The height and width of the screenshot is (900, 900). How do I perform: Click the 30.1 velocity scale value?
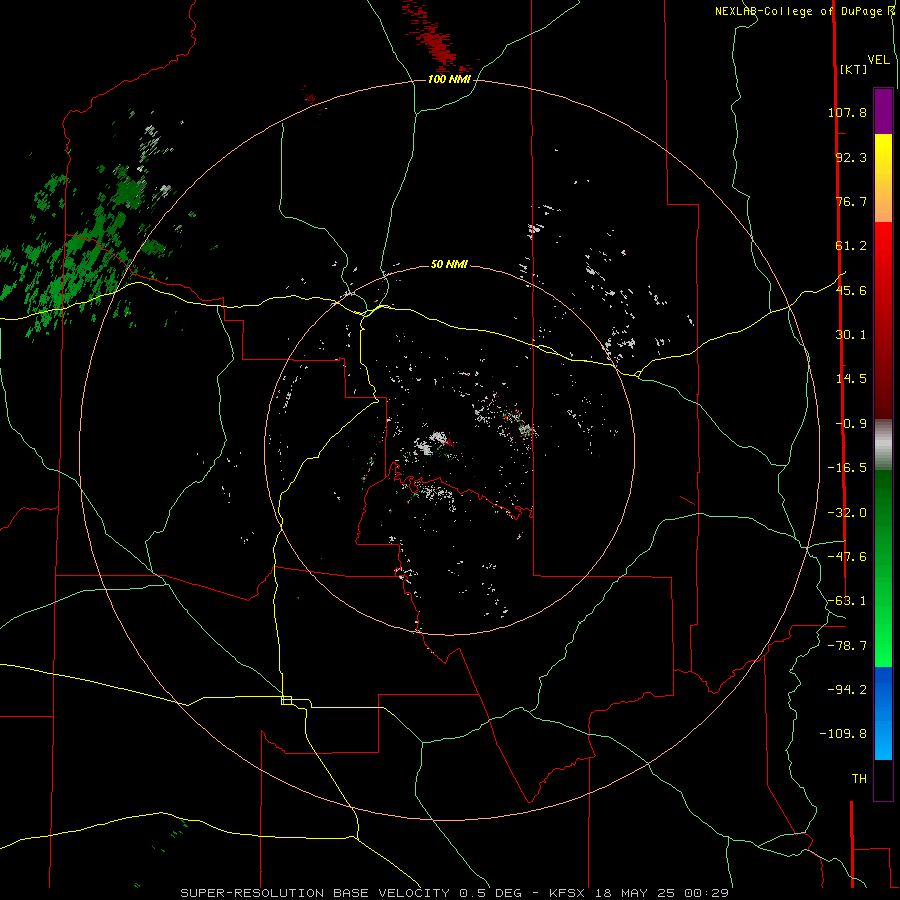point(851,335)
